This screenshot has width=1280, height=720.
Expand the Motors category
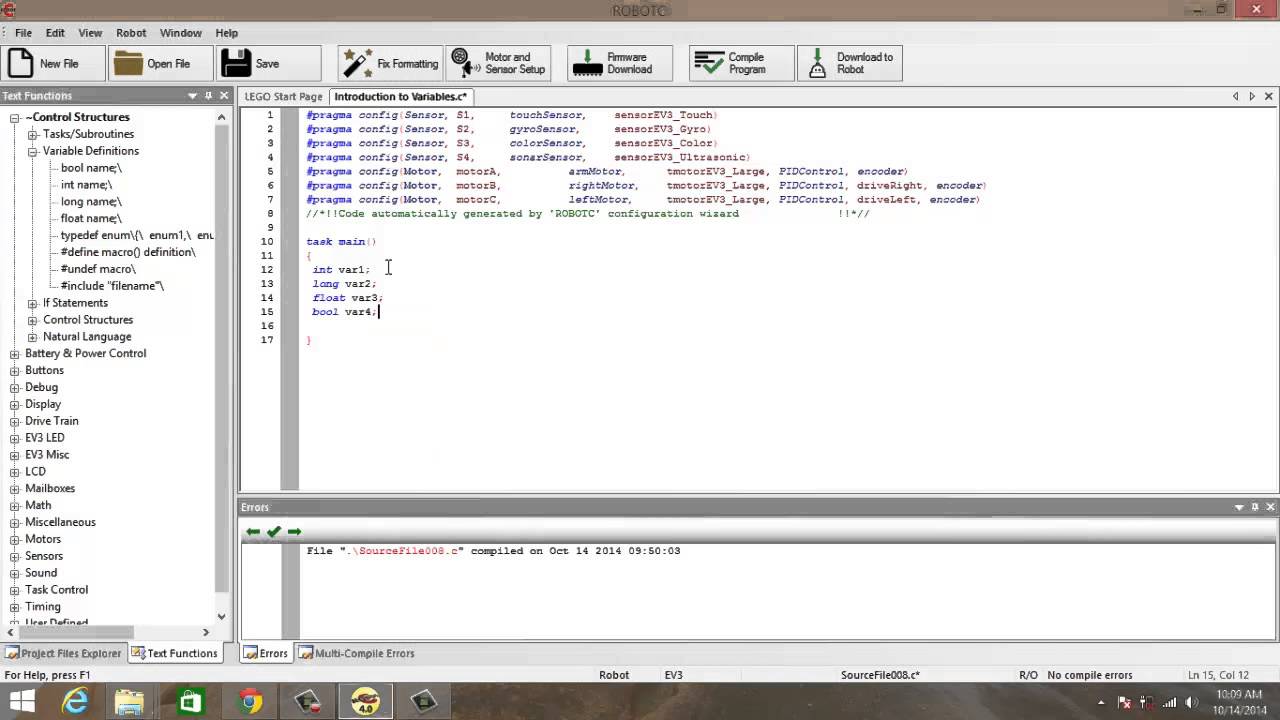tap(15, 539)
